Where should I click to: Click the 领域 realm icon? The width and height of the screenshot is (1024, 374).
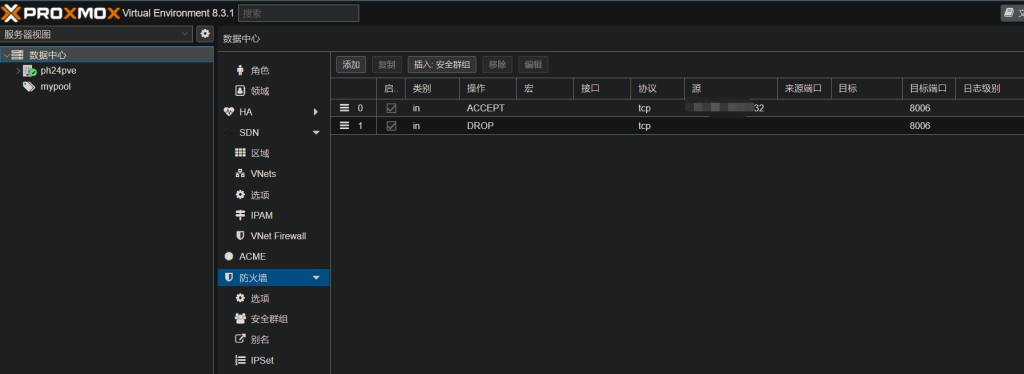tap(240, 91)
